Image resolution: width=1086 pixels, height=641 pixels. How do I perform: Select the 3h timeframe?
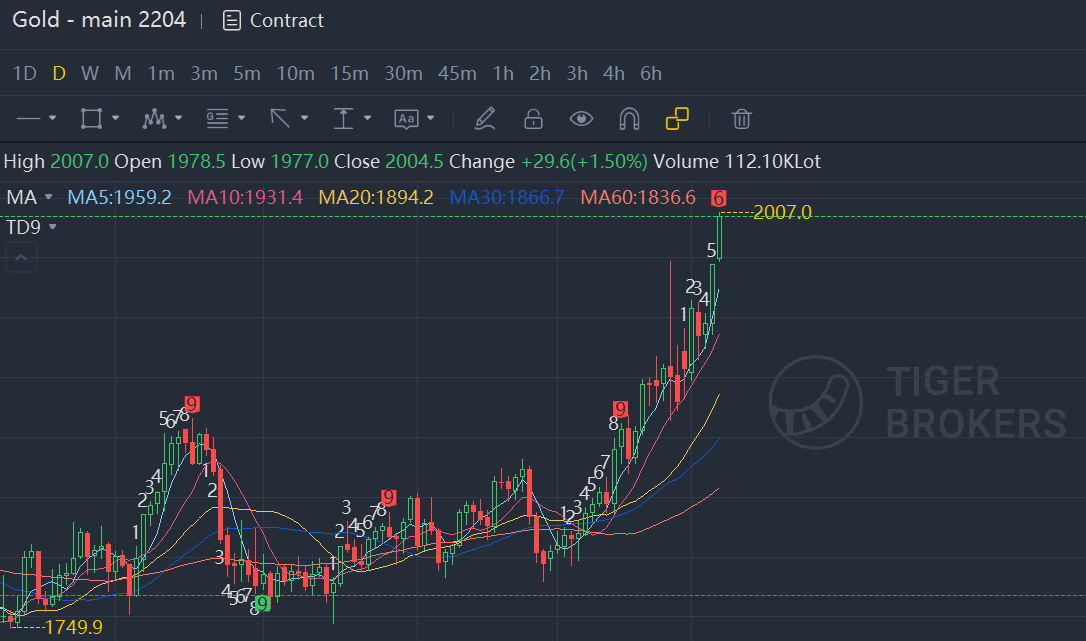tap(577, 73)
